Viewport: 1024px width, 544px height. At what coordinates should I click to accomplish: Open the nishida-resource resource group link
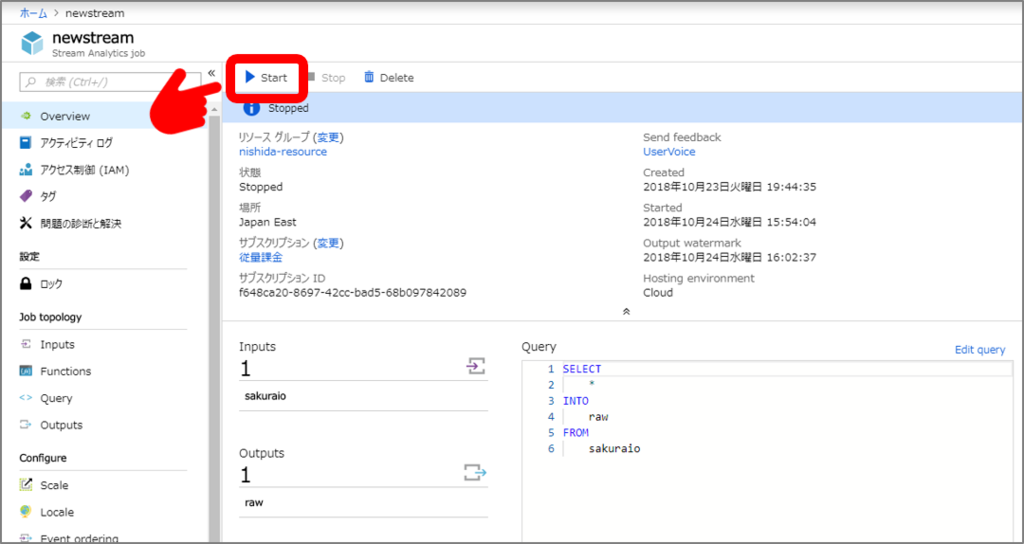click(283, 152)
